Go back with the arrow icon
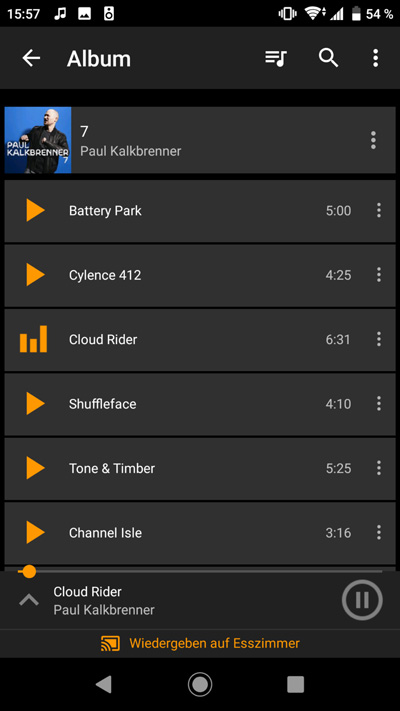This screenshot has height=711, width=400. click(31, 58)
